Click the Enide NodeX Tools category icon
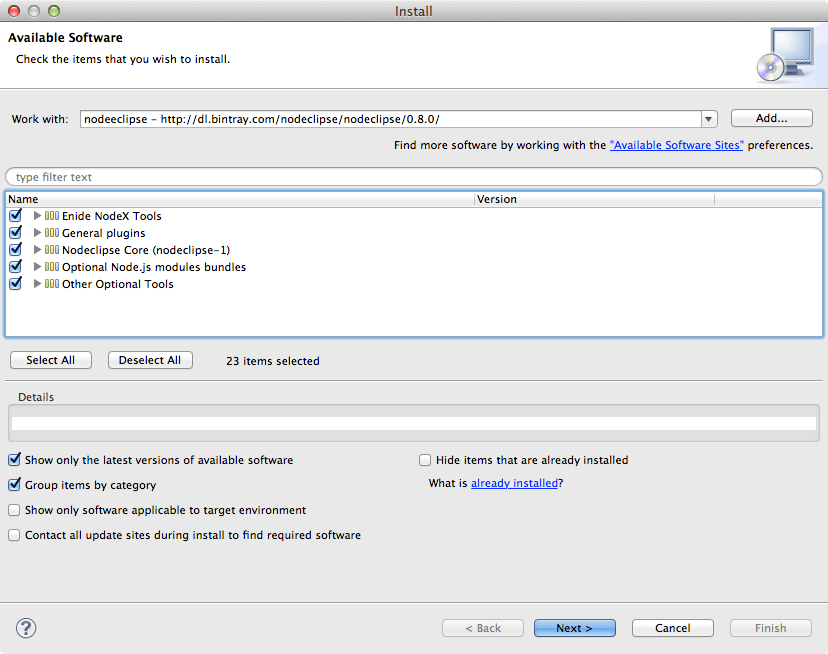 click(x=52, y=216)
